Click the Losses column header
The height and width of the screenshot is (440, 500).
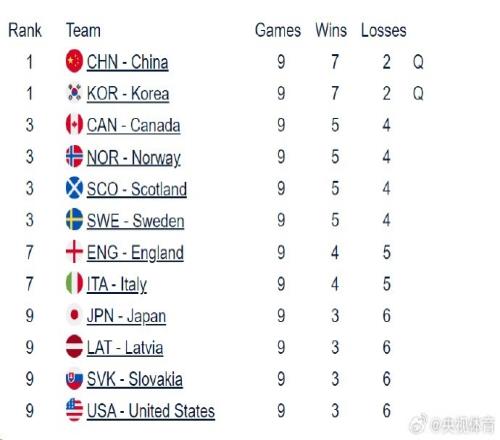[384, 30]
